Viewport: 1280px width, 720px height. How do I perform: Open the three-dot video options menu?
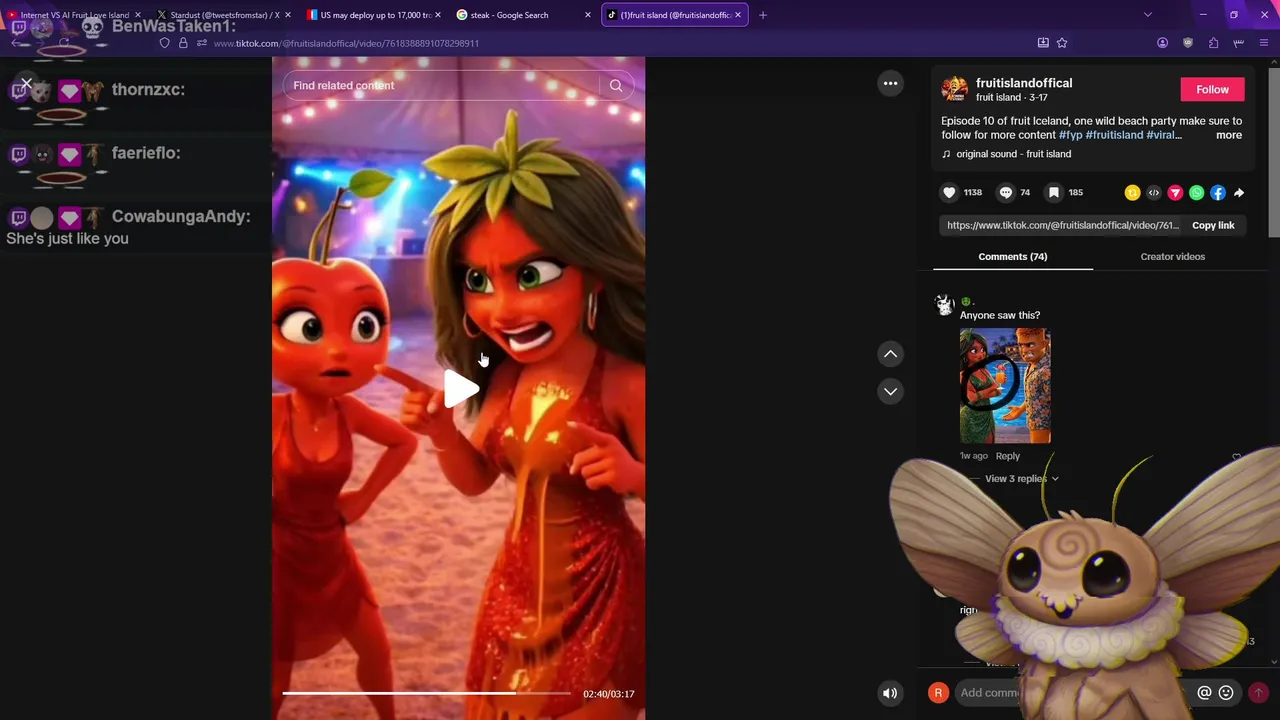point(890,83)
